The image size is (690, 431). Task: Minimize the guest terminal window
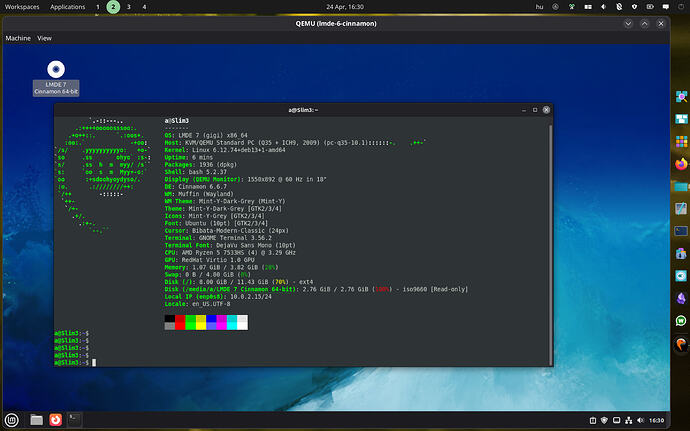click(524, 110)
